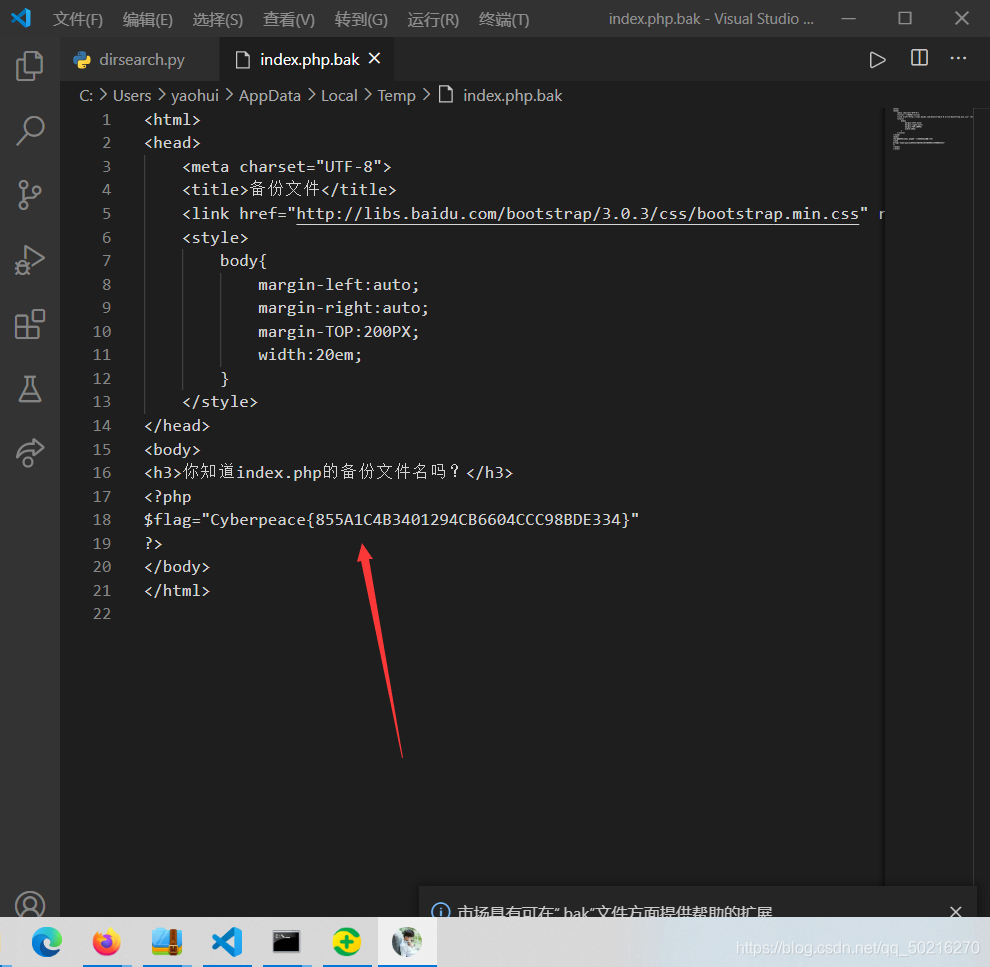Screen dimensions: 990x967
Task: Open the Testing flask view
Action: pos(30,389)
